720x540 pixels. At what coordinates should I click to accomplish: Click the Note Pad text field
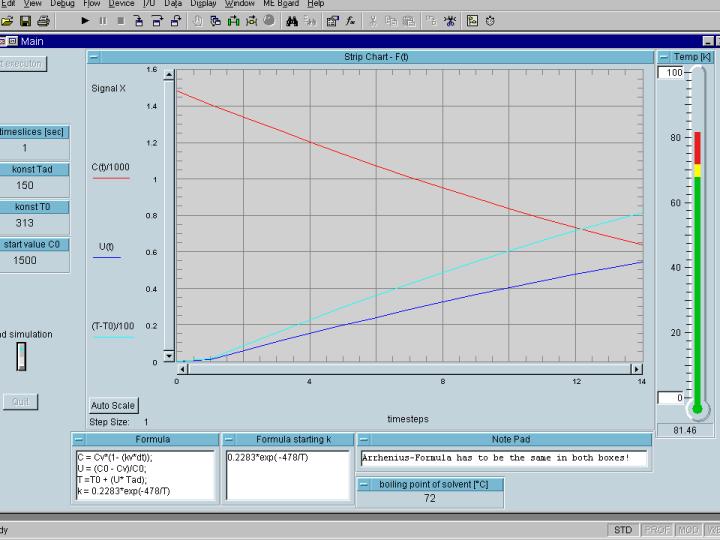[503, 458]
